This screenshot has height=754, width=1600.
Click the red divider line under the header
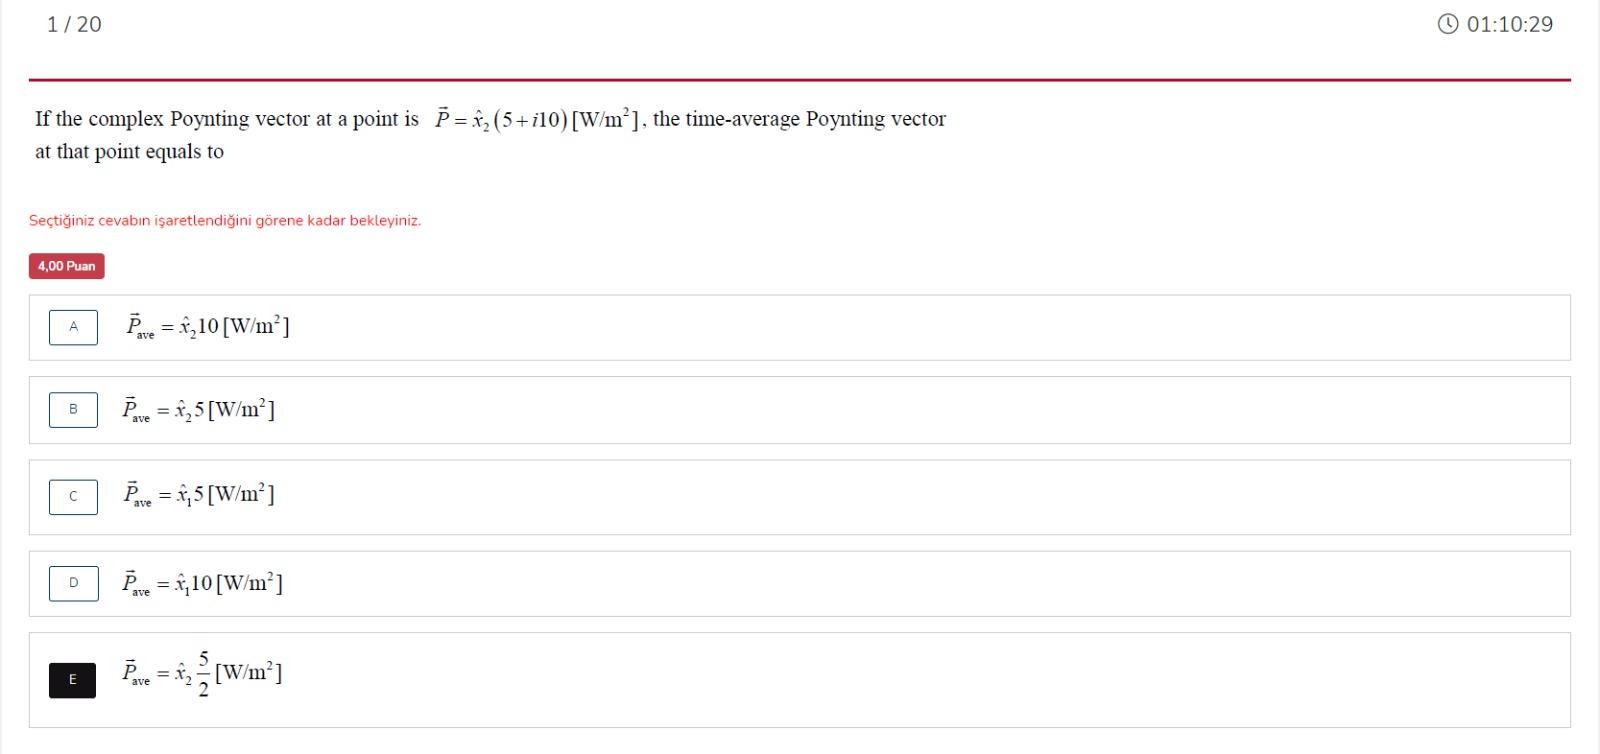point(800,74)
